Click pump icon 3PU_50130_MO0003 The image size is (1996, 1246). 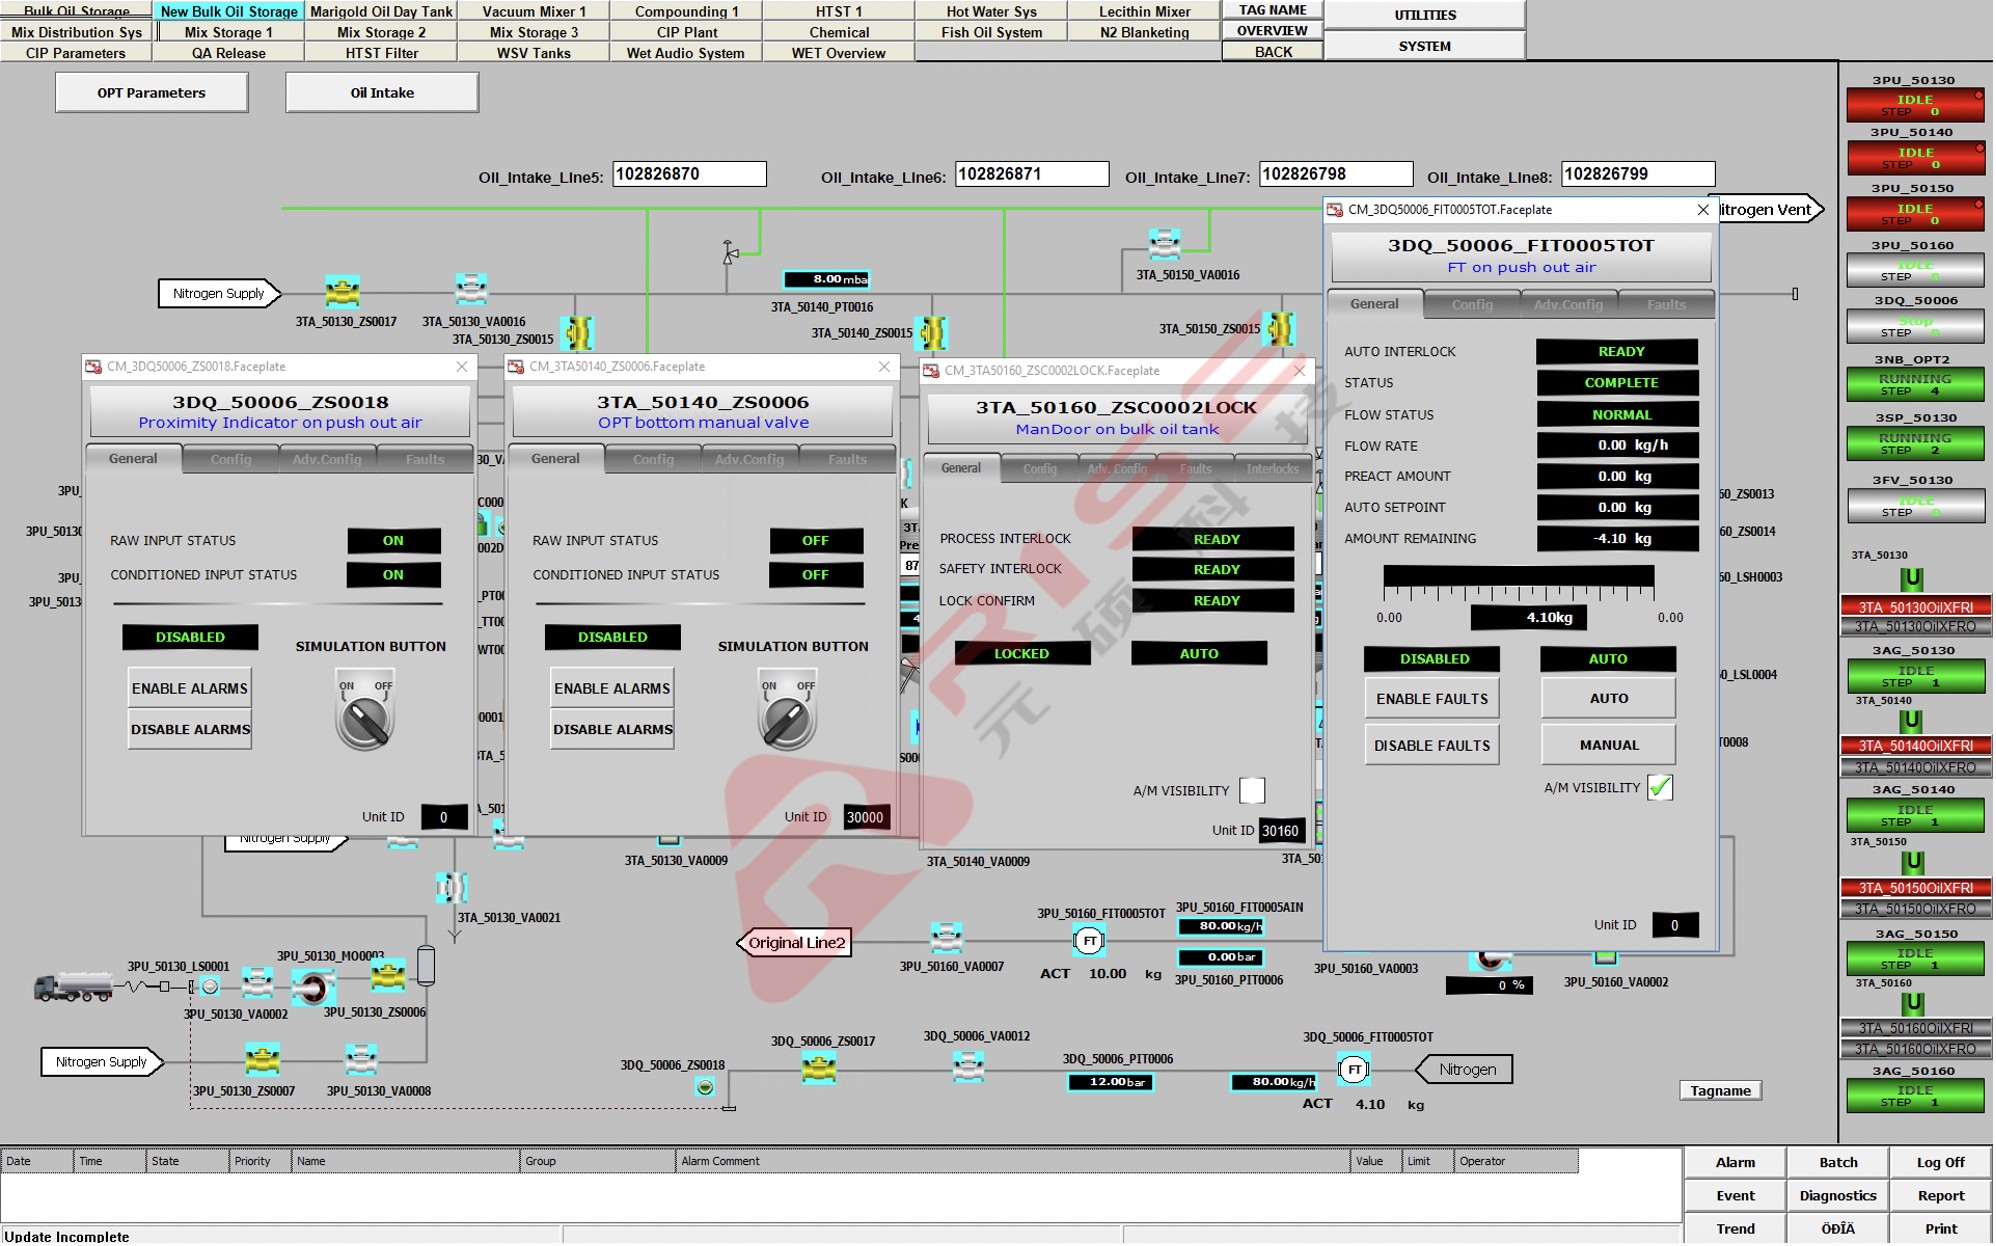[x=314, y=988]
